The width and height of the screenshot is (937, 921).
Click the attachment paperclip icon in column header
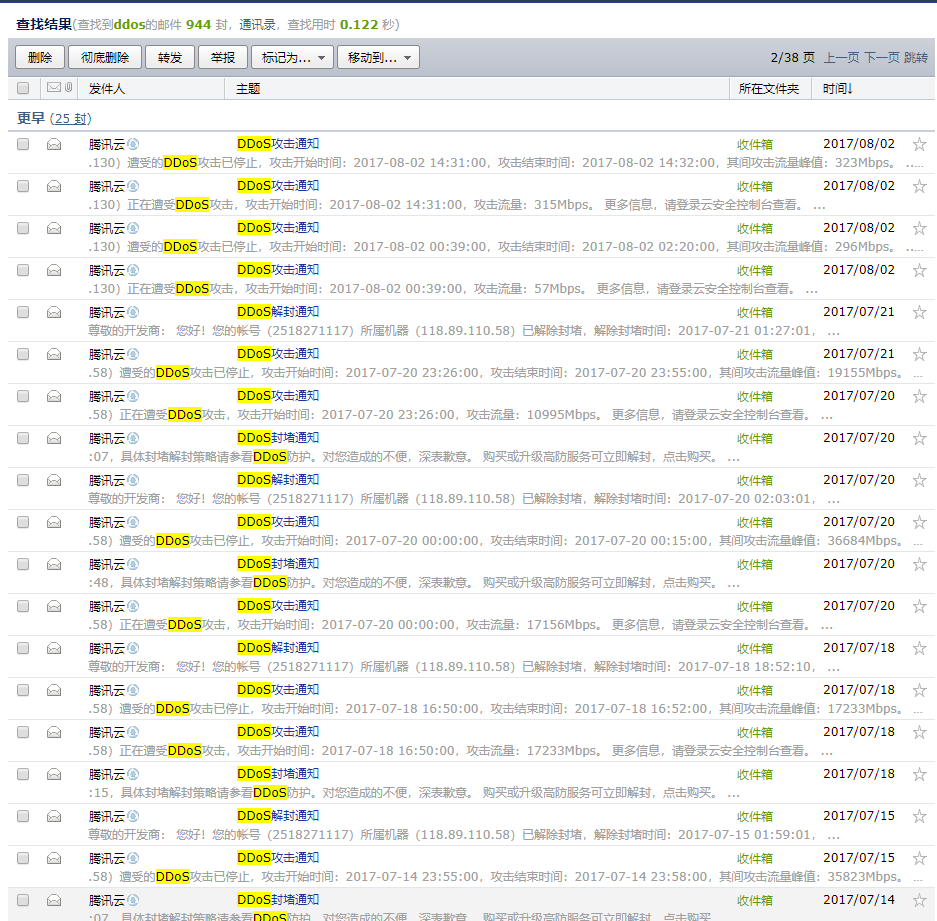tap(68, 88)
